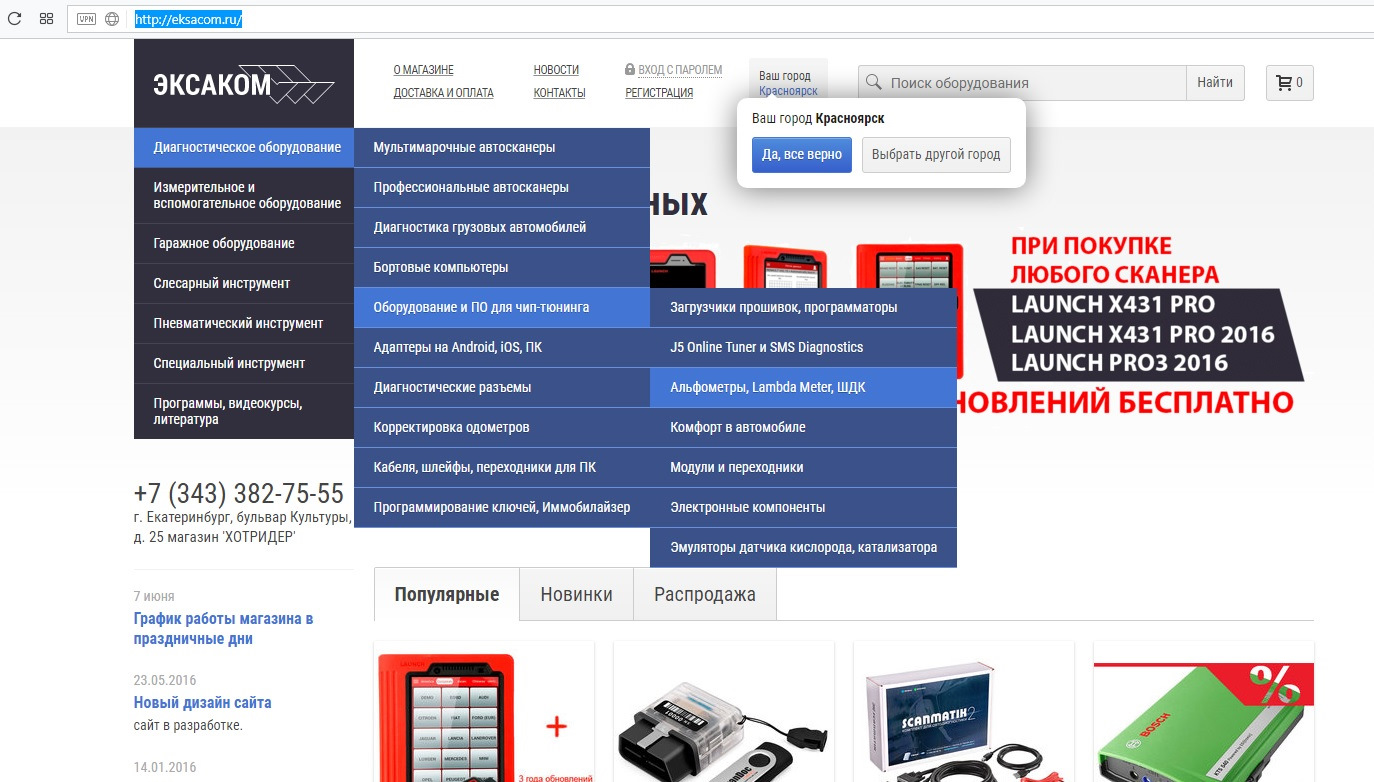Reload the page with the browser refresh icon
Viewport: 1374px width, 782px height.
tap(14, 18)
